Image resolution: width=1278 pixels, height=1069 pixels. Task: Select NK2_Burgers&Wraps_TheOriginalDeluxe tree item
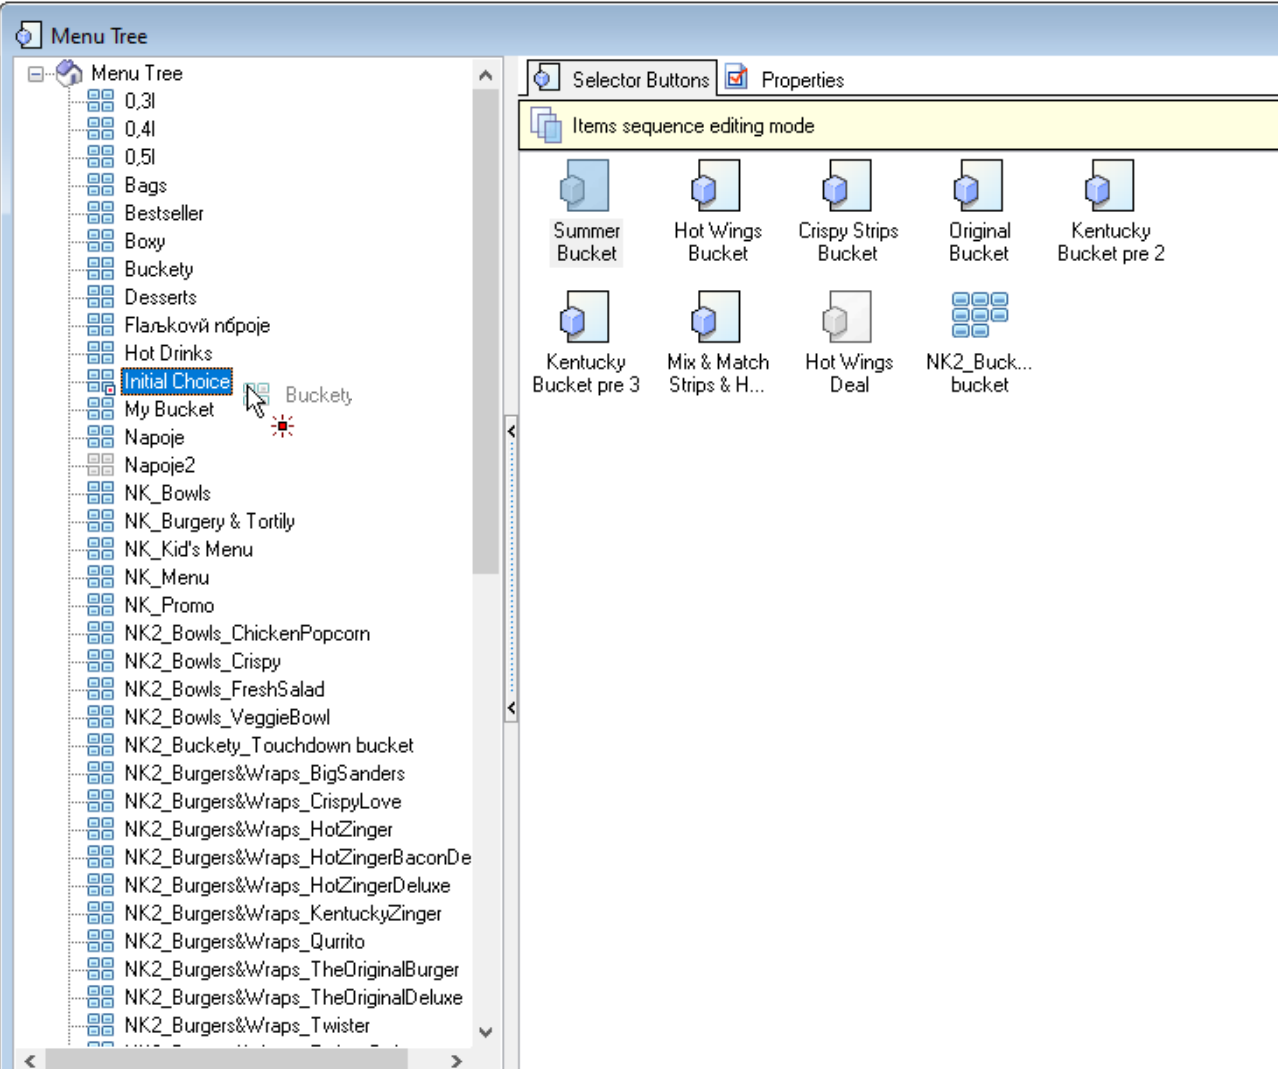coord(293,997)
